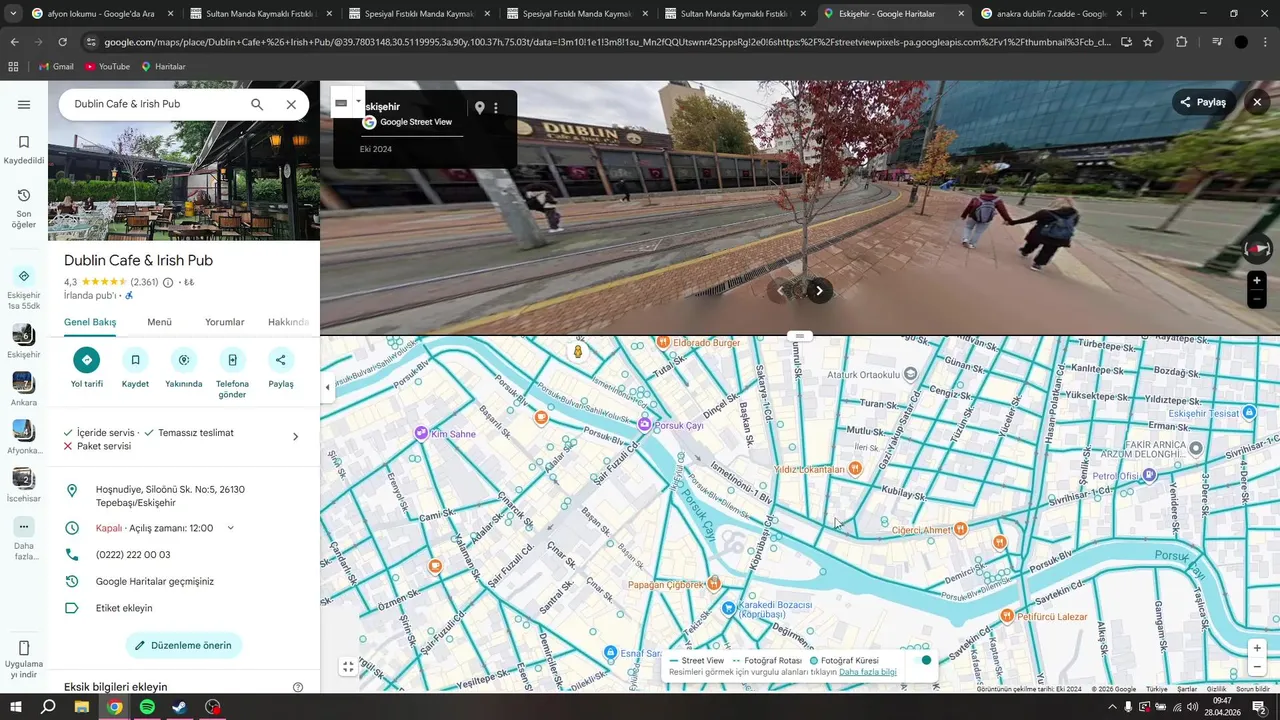Close Street View with the X button
The height and width of the screenshot is (720, 1280).
[x=1257, y=102]
